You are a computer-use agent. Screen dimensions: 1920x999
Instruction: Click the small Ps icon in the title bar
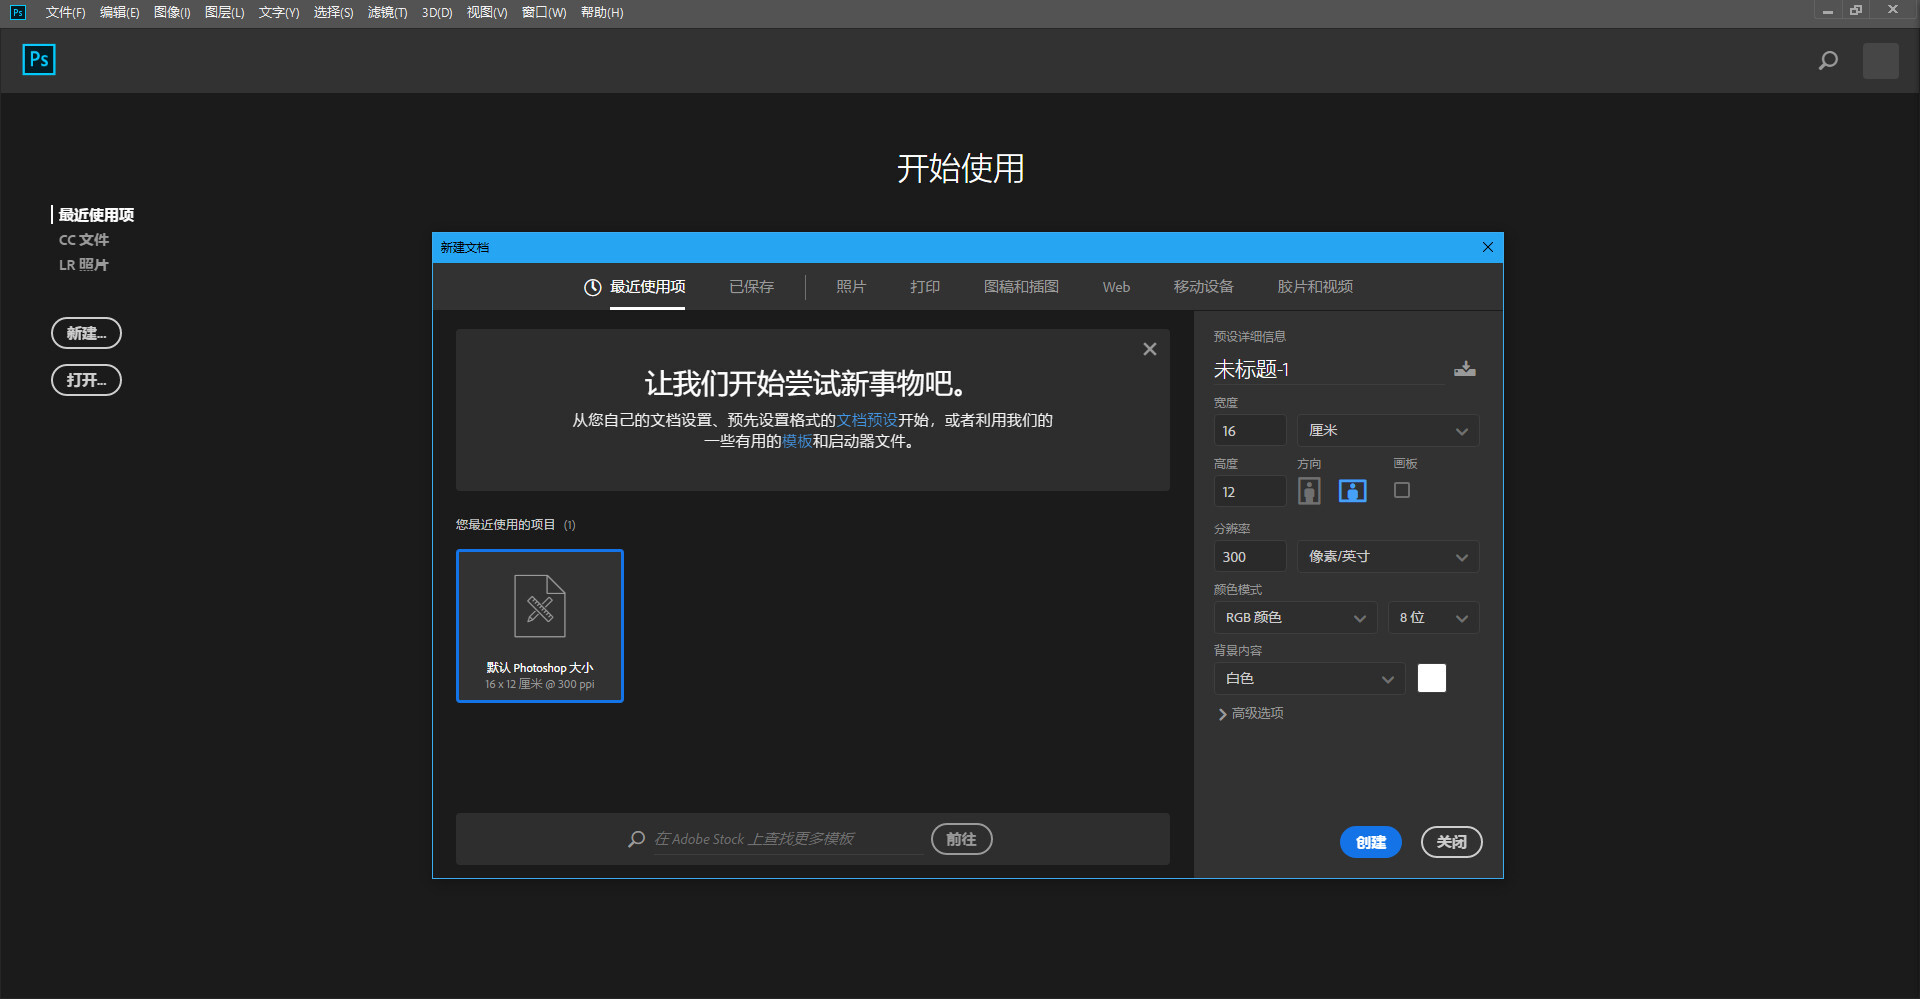(18, 12)
